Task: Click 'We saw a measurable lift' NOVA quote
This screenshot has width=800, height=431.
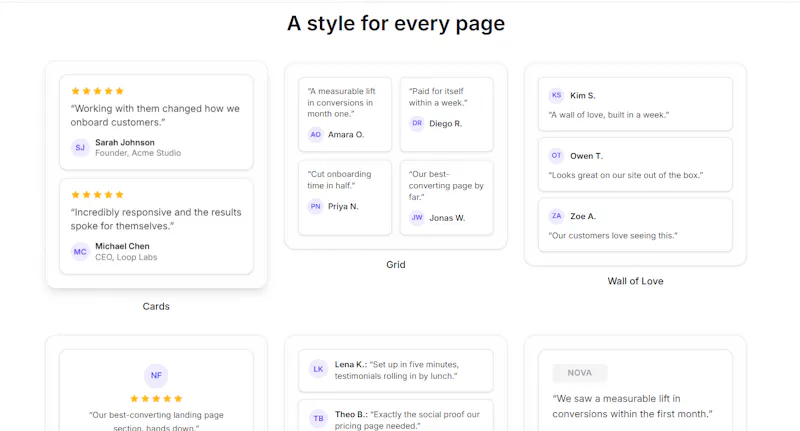Action: 632,406
